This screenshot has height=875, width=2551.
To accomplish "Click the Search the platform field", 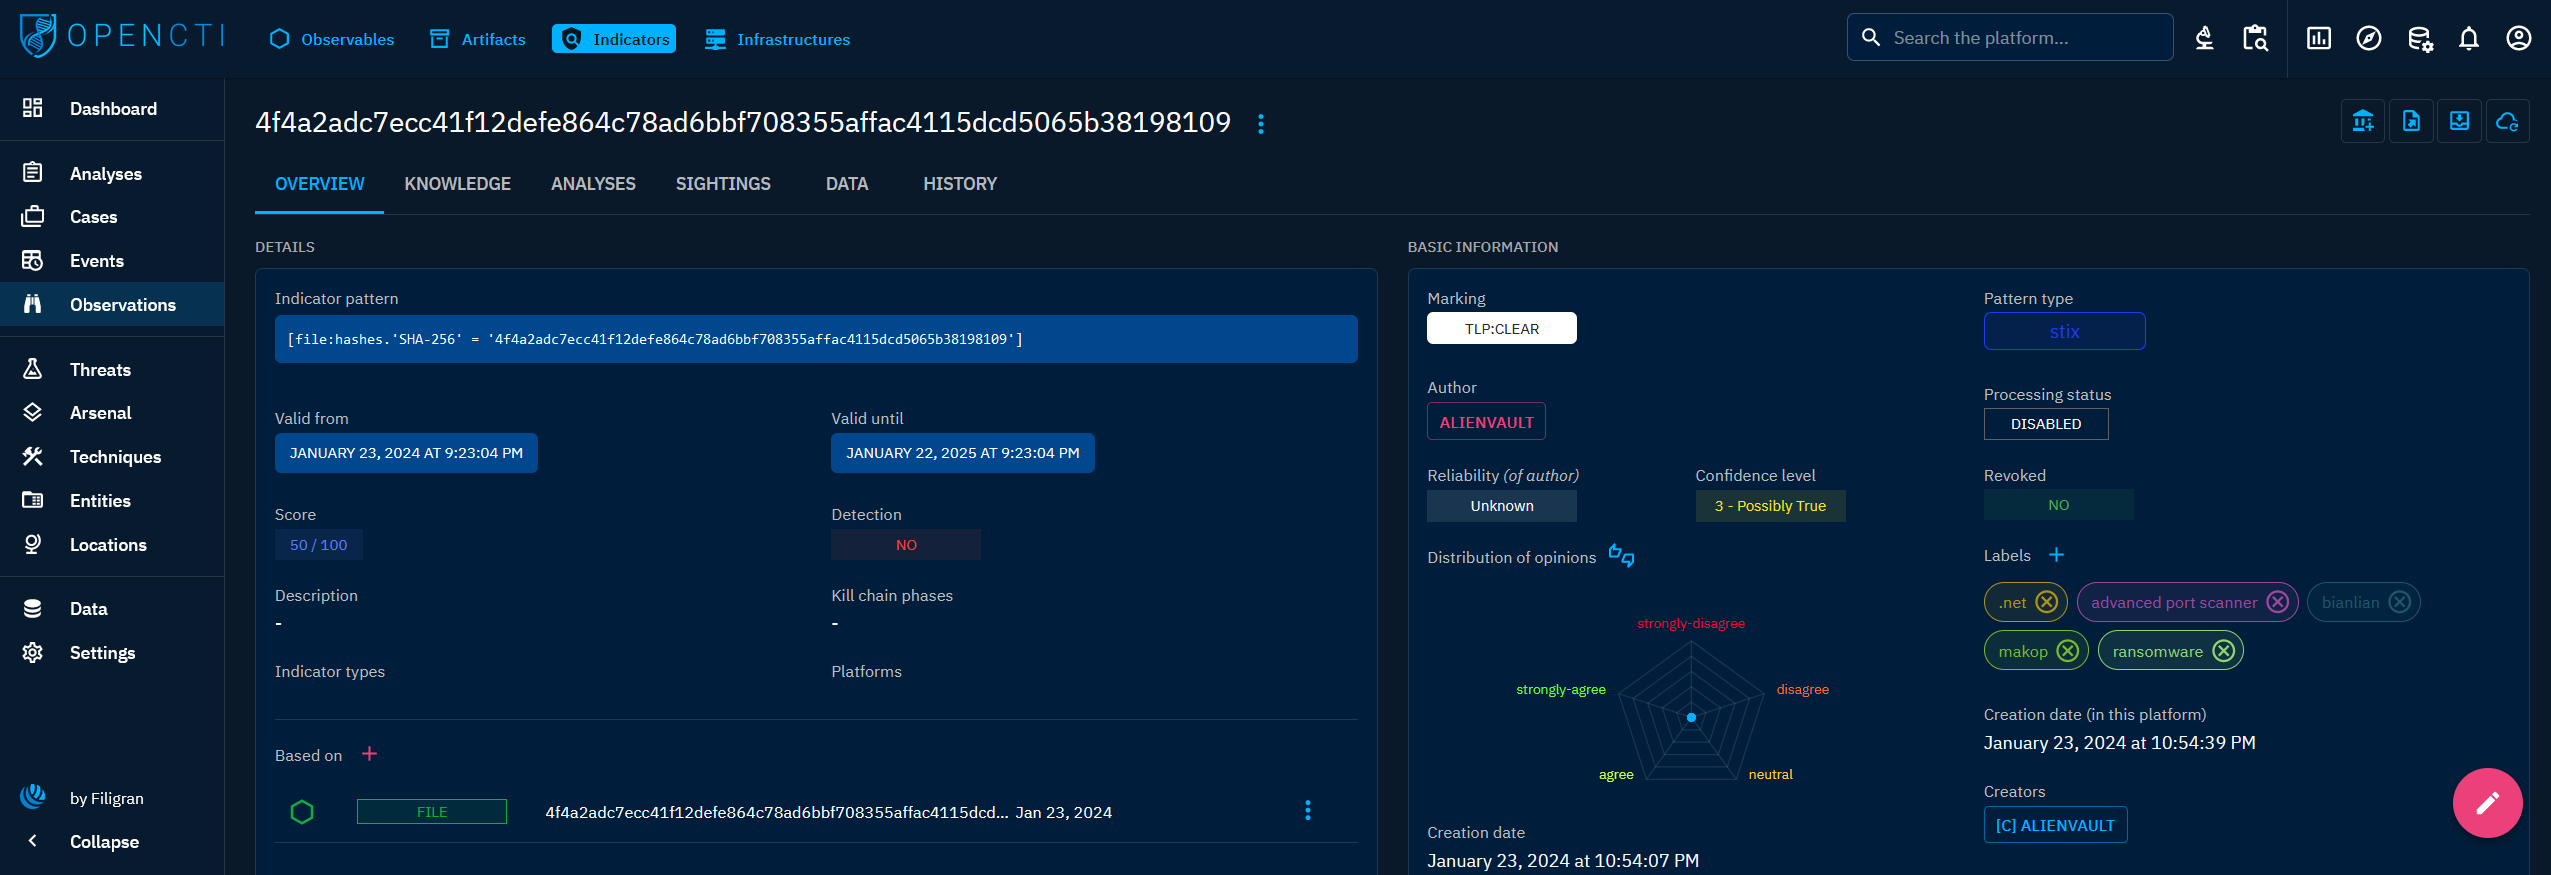I will pos(2020,38).
